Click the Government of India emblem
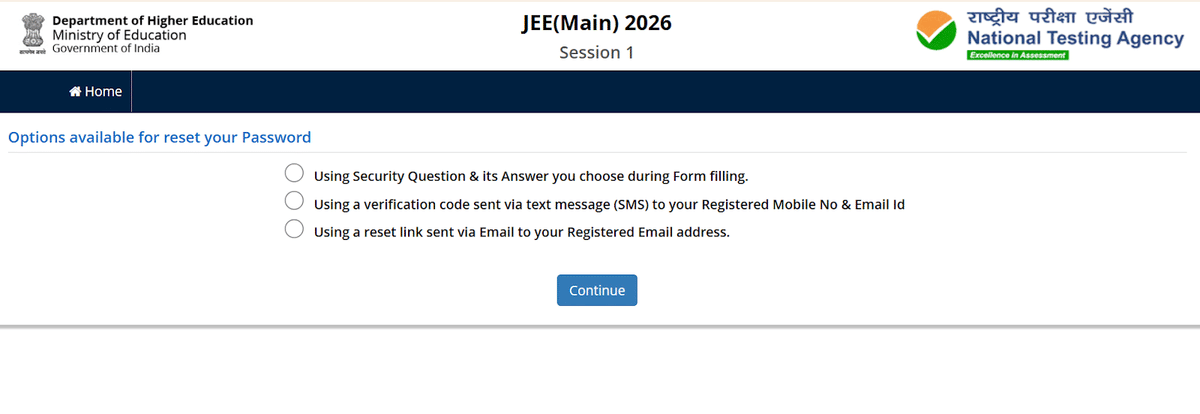 pyautogui.click(x=32, y=34)
